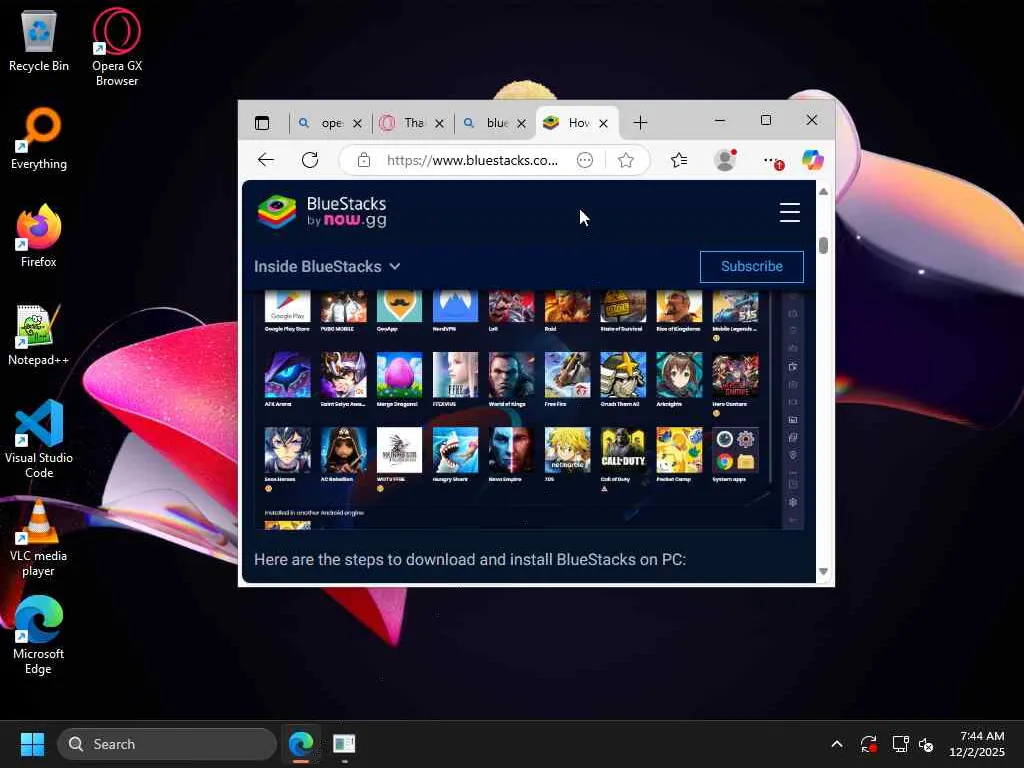Click the BlueStacks by now.gg logo
The width and height of the screenshot is (1024, 768).
click(x=322, y=212)
